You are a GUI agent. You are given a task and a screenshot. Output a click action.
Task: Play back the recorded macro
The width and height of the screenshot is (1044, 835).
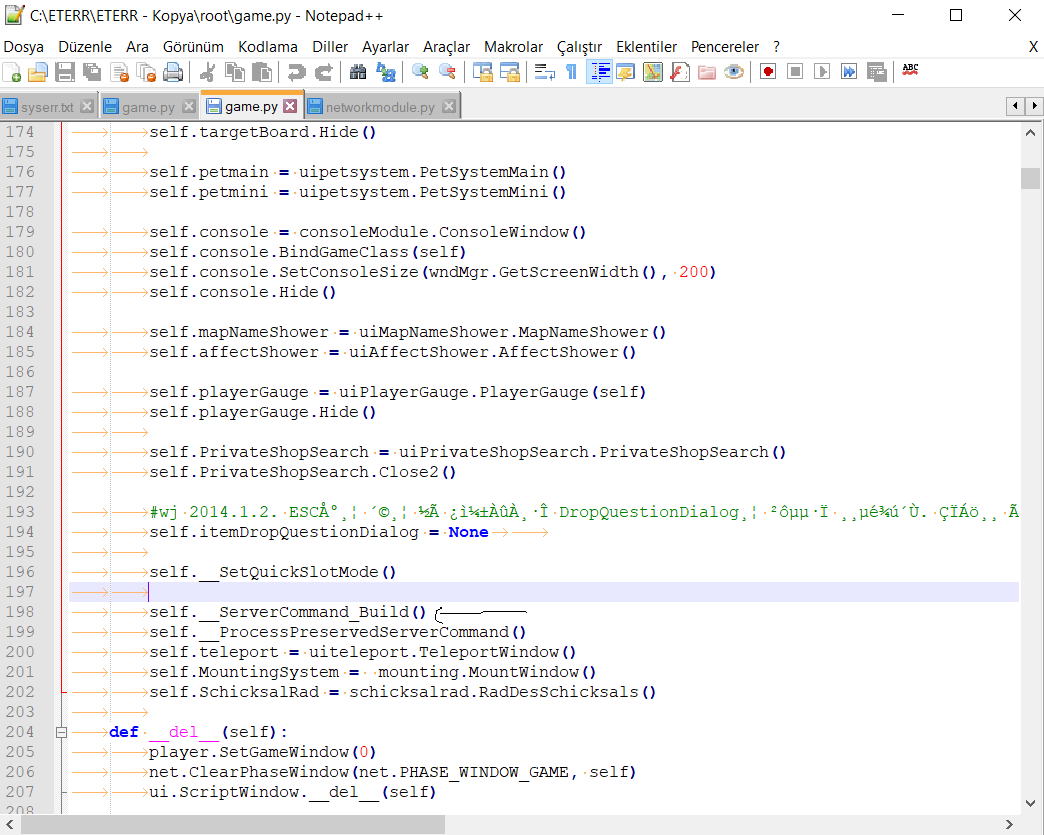[x=822, y=72]
